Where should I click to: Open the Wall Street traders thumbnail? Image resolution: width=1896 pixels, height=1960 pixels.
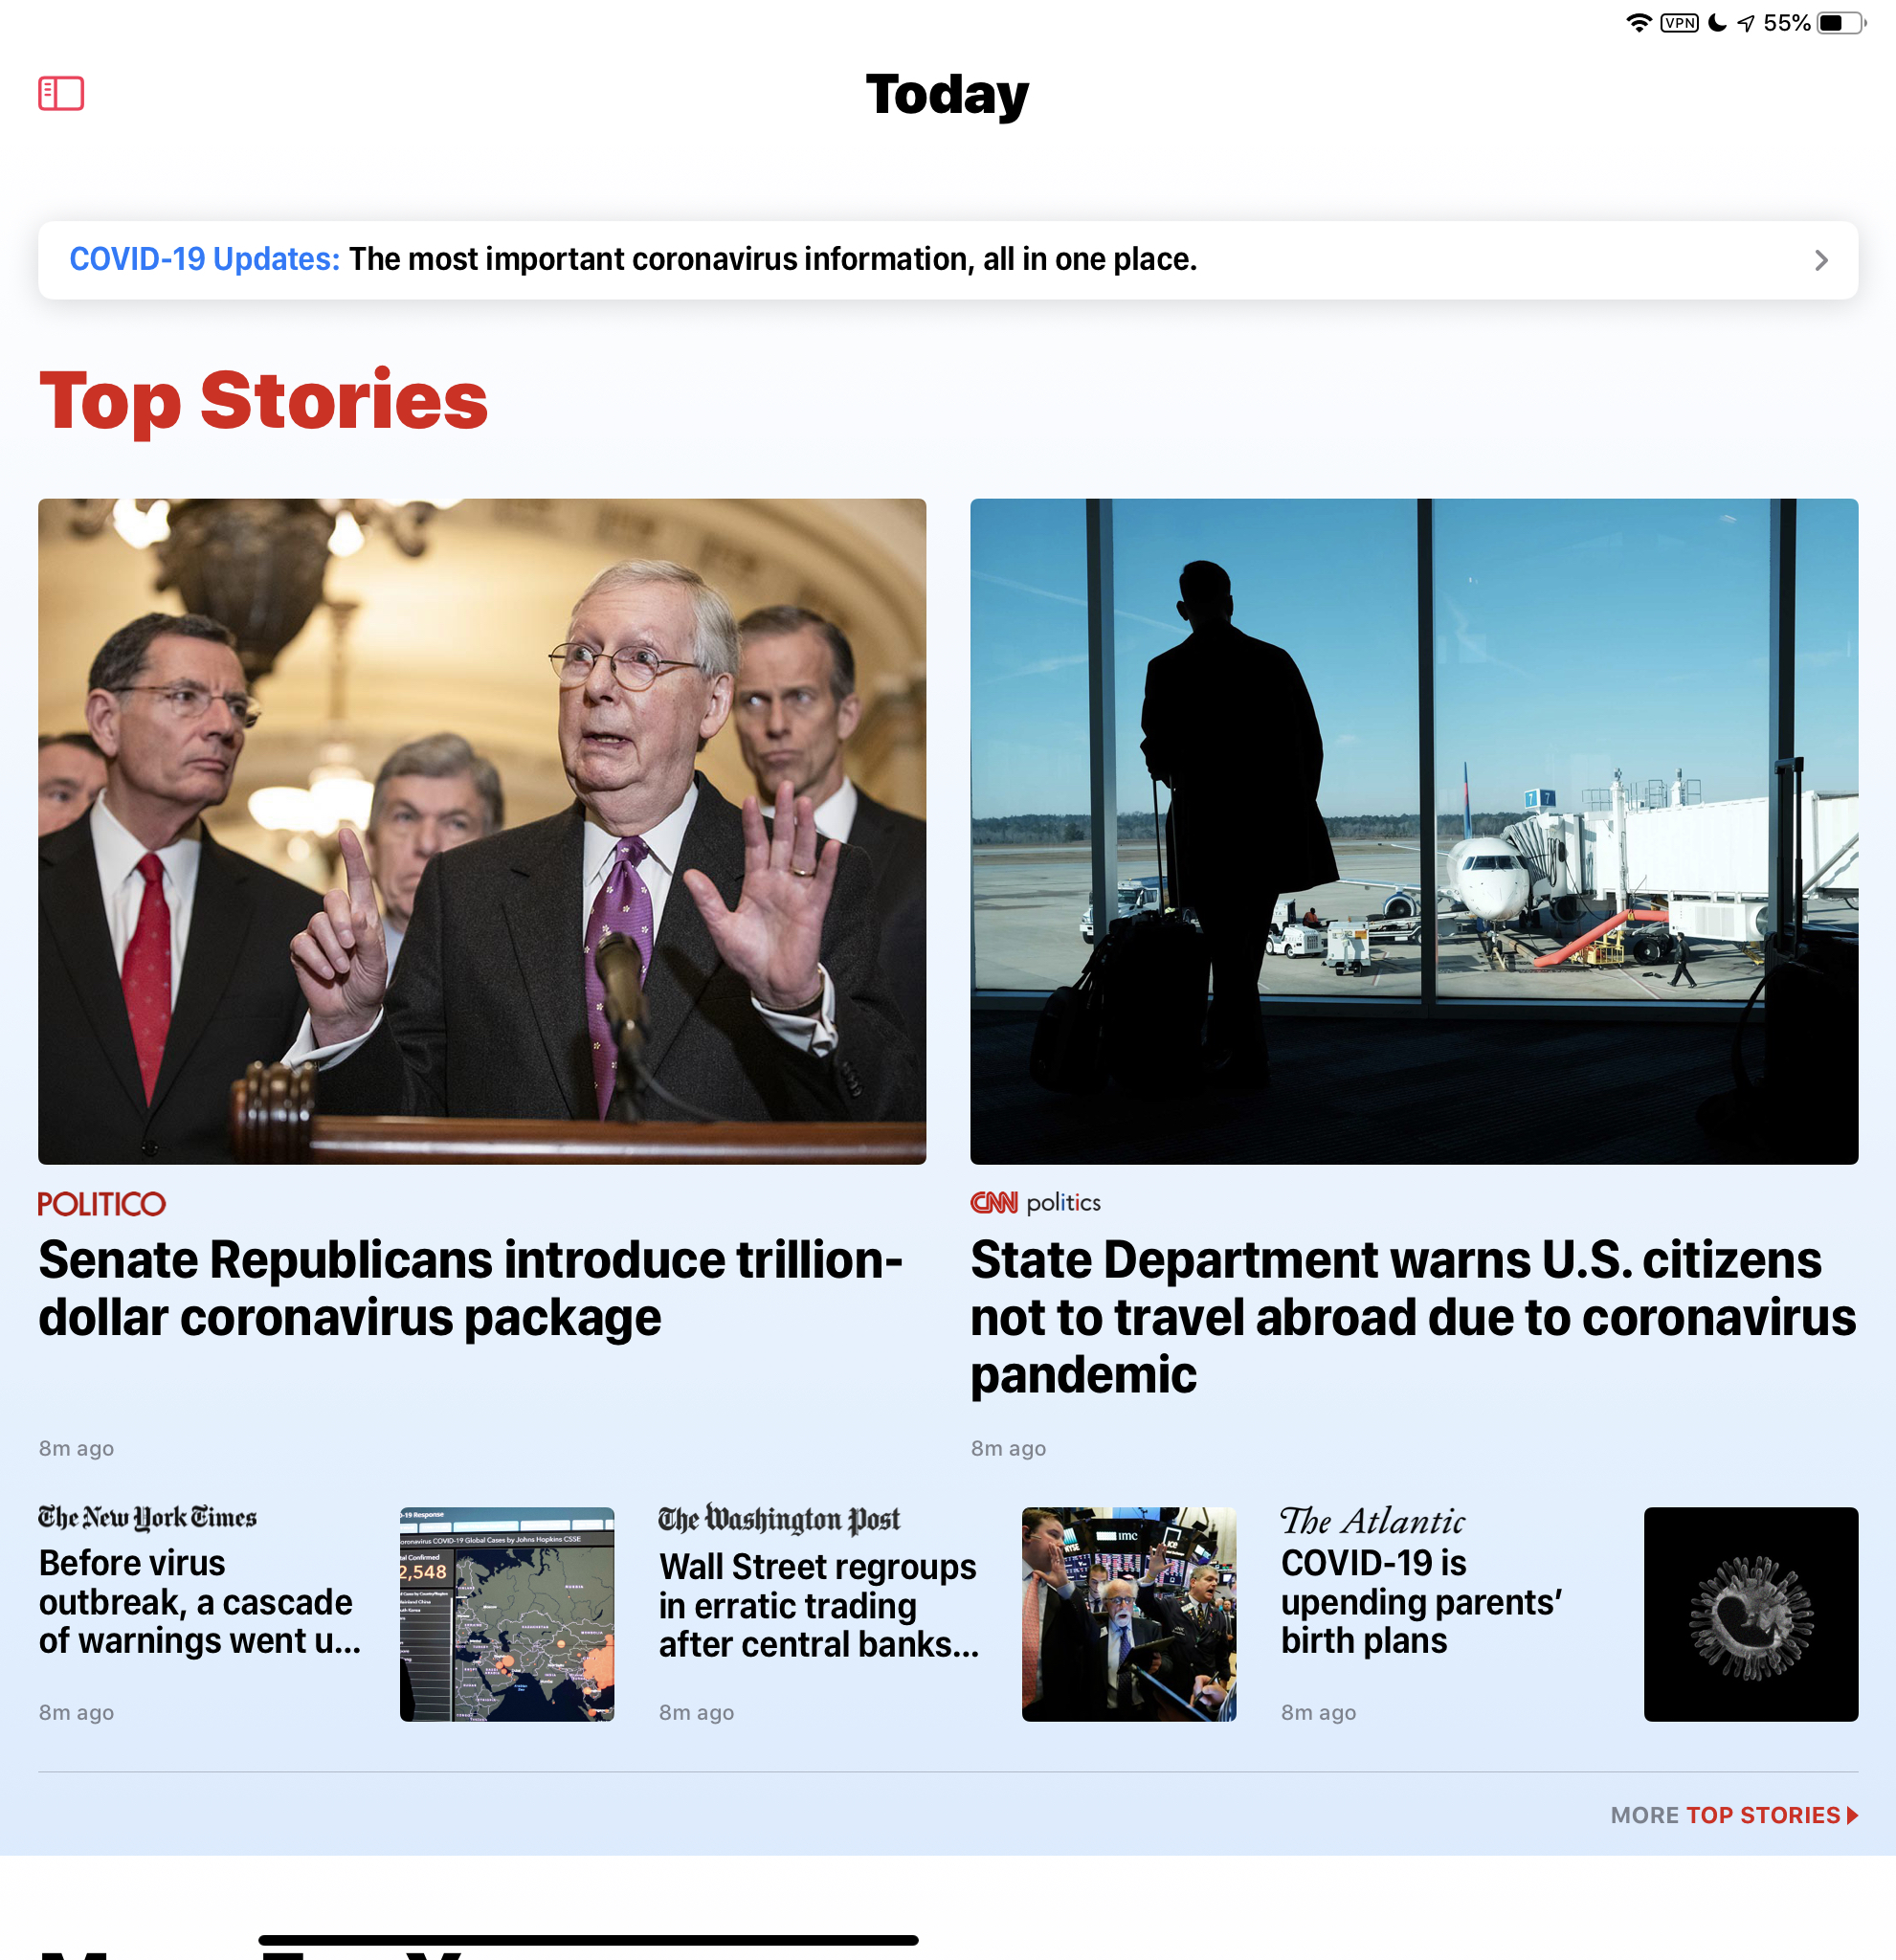[x=1129, y=1614]
